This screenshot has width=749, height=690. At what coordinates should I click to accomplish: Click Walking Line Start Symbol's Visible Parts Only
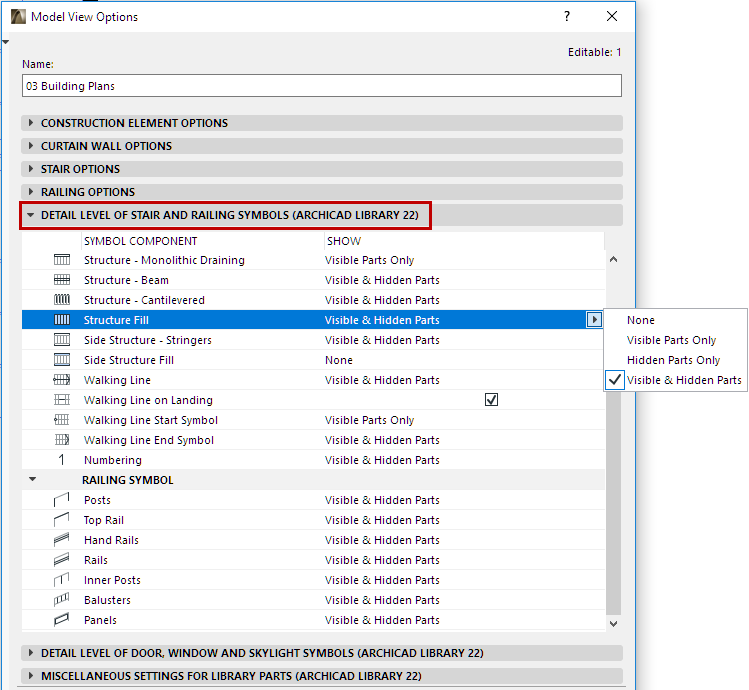(x=369, y=420)
